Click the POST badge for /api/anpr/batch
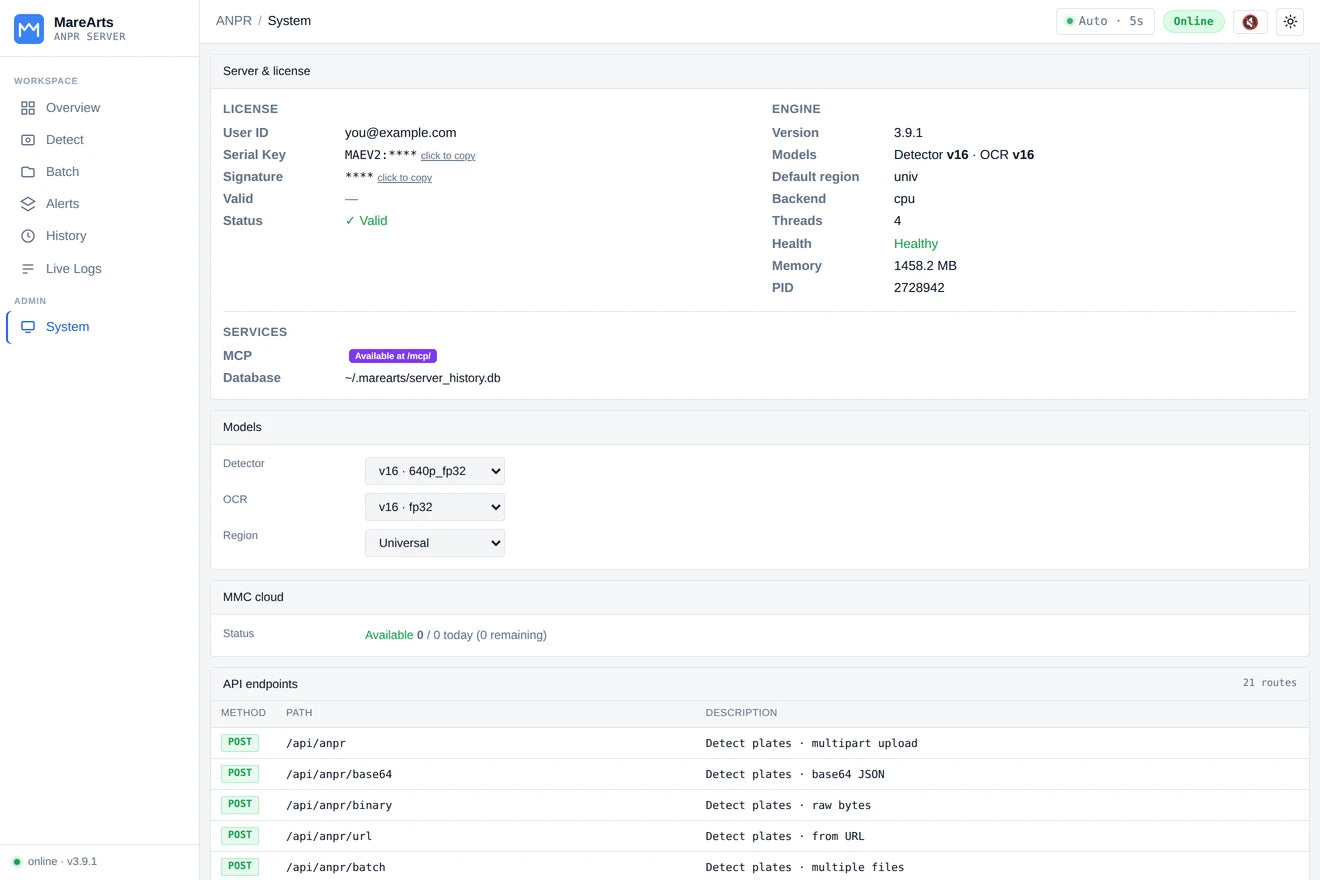Viewport: 1320px width, 880px height. pos(240,866)
